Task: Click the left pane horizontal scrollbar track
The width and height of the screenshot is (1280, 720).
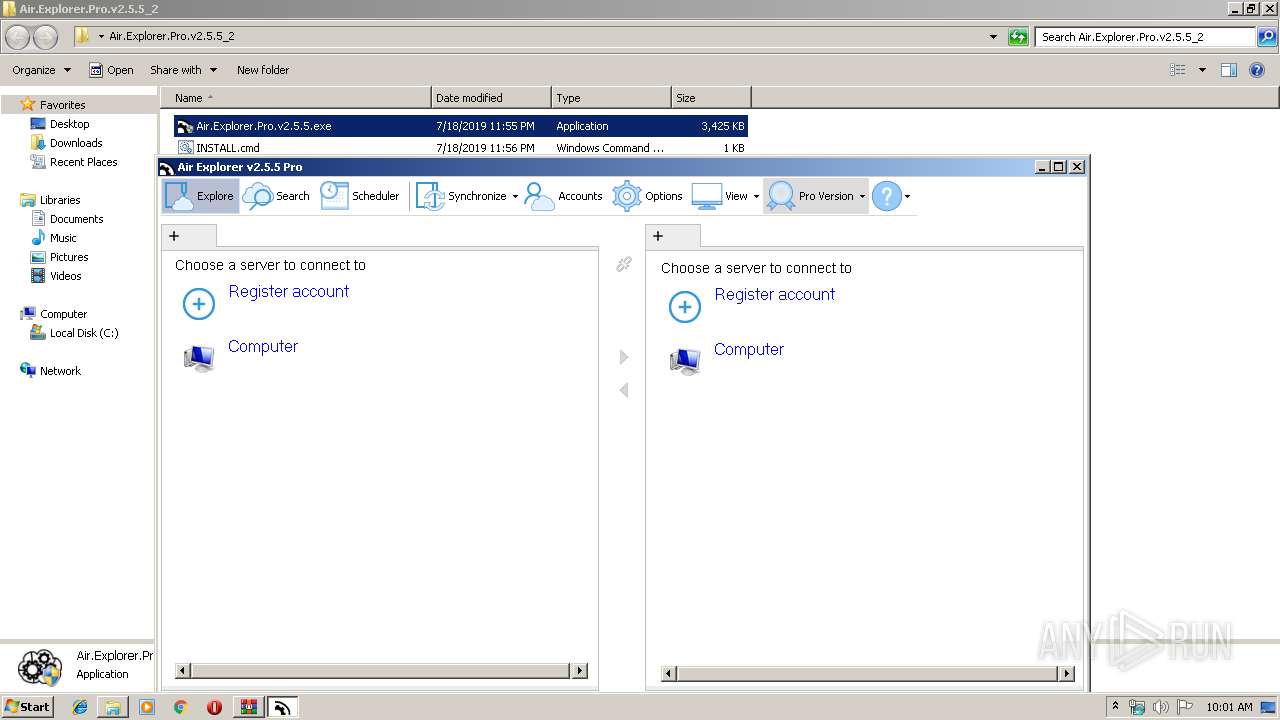Action: point(381,671)
